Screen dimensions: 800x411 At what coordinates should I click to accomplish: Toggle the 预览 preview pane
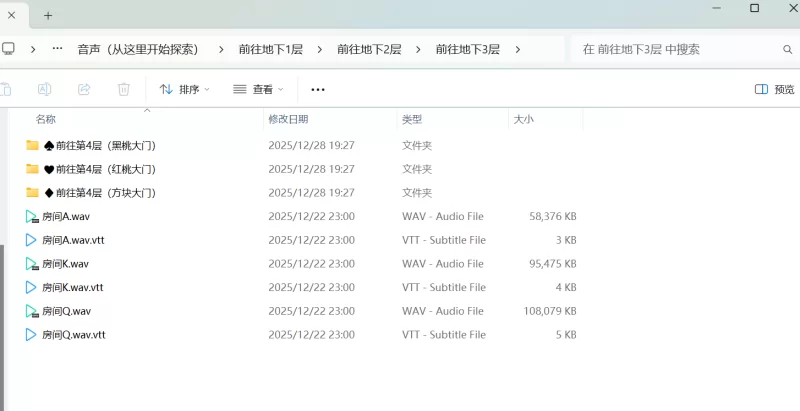pos(774,89)
